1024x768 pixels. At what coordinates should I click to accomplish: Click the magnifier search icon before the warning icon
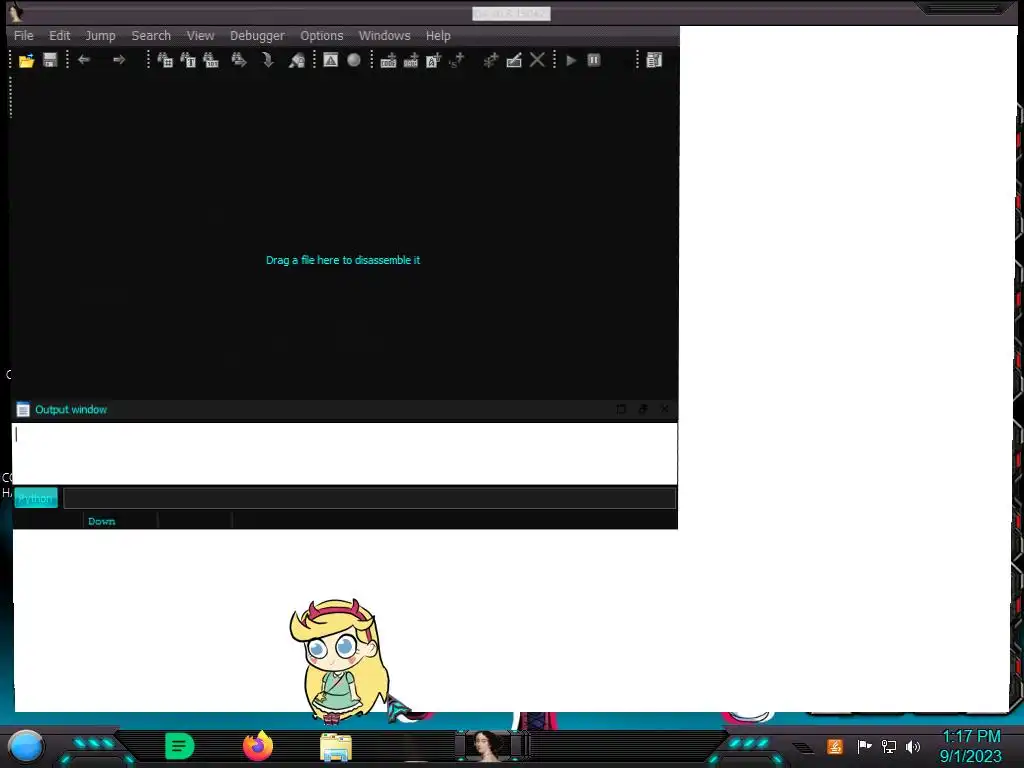[297, 61]
